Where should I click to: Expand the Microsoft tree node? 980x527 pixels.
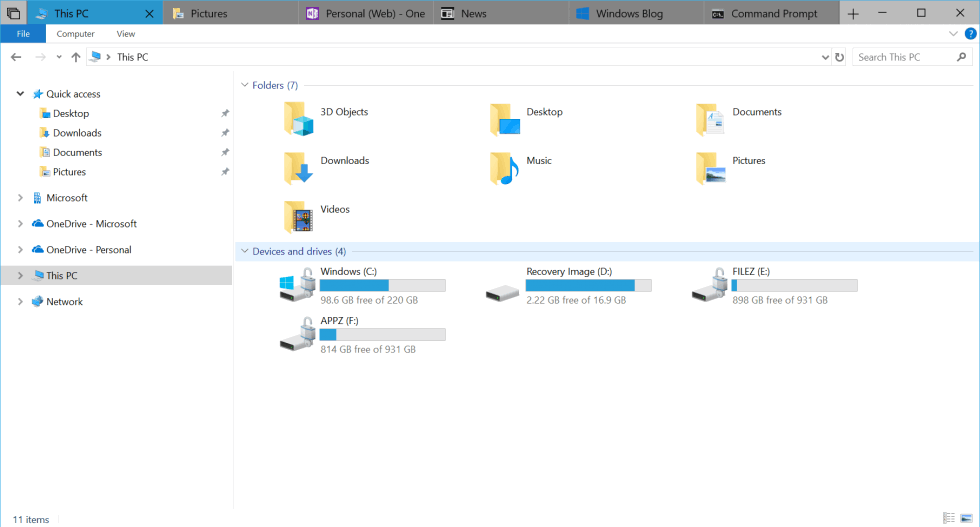(x=20, y=198)
